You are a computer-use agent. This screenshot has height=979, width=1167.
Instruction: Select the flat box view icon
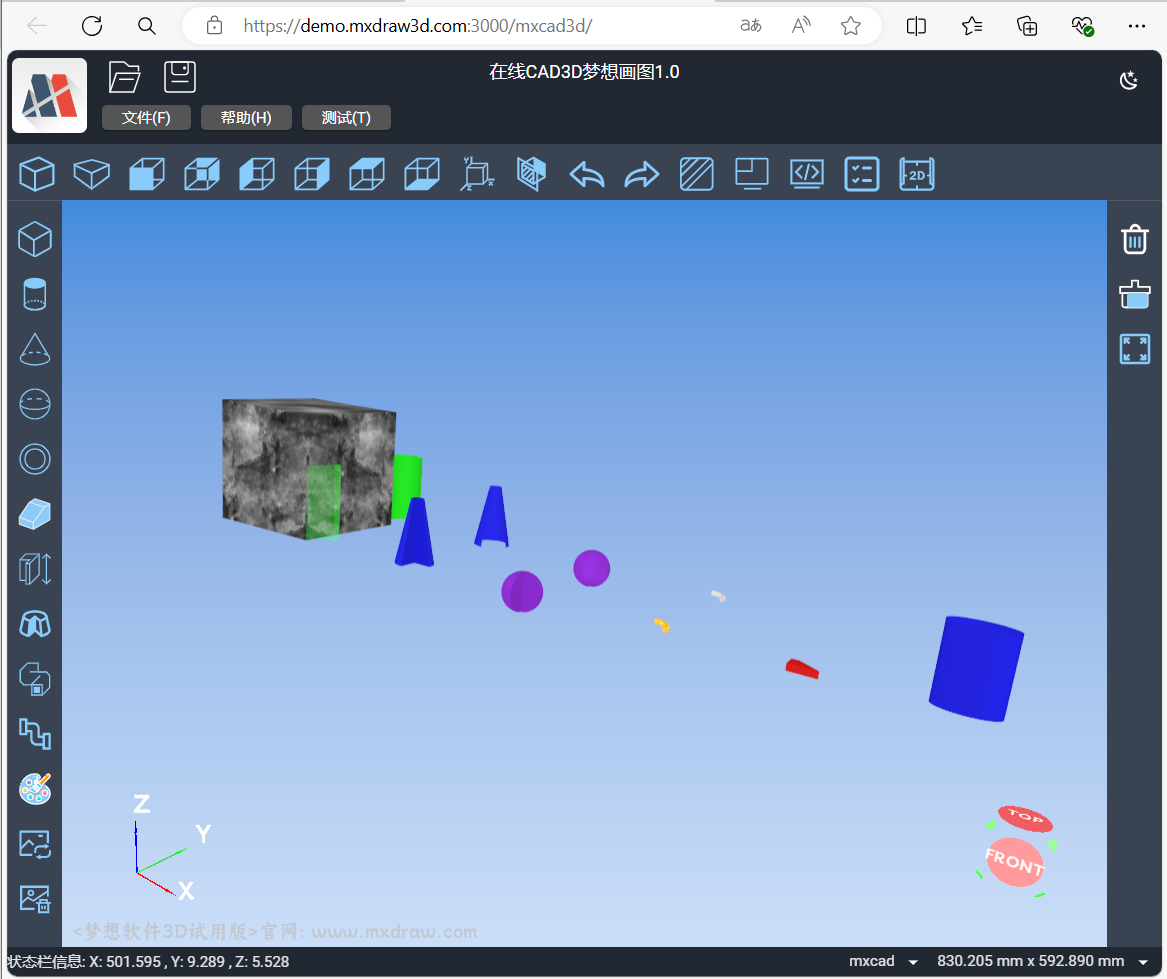(x=92, y=174)
